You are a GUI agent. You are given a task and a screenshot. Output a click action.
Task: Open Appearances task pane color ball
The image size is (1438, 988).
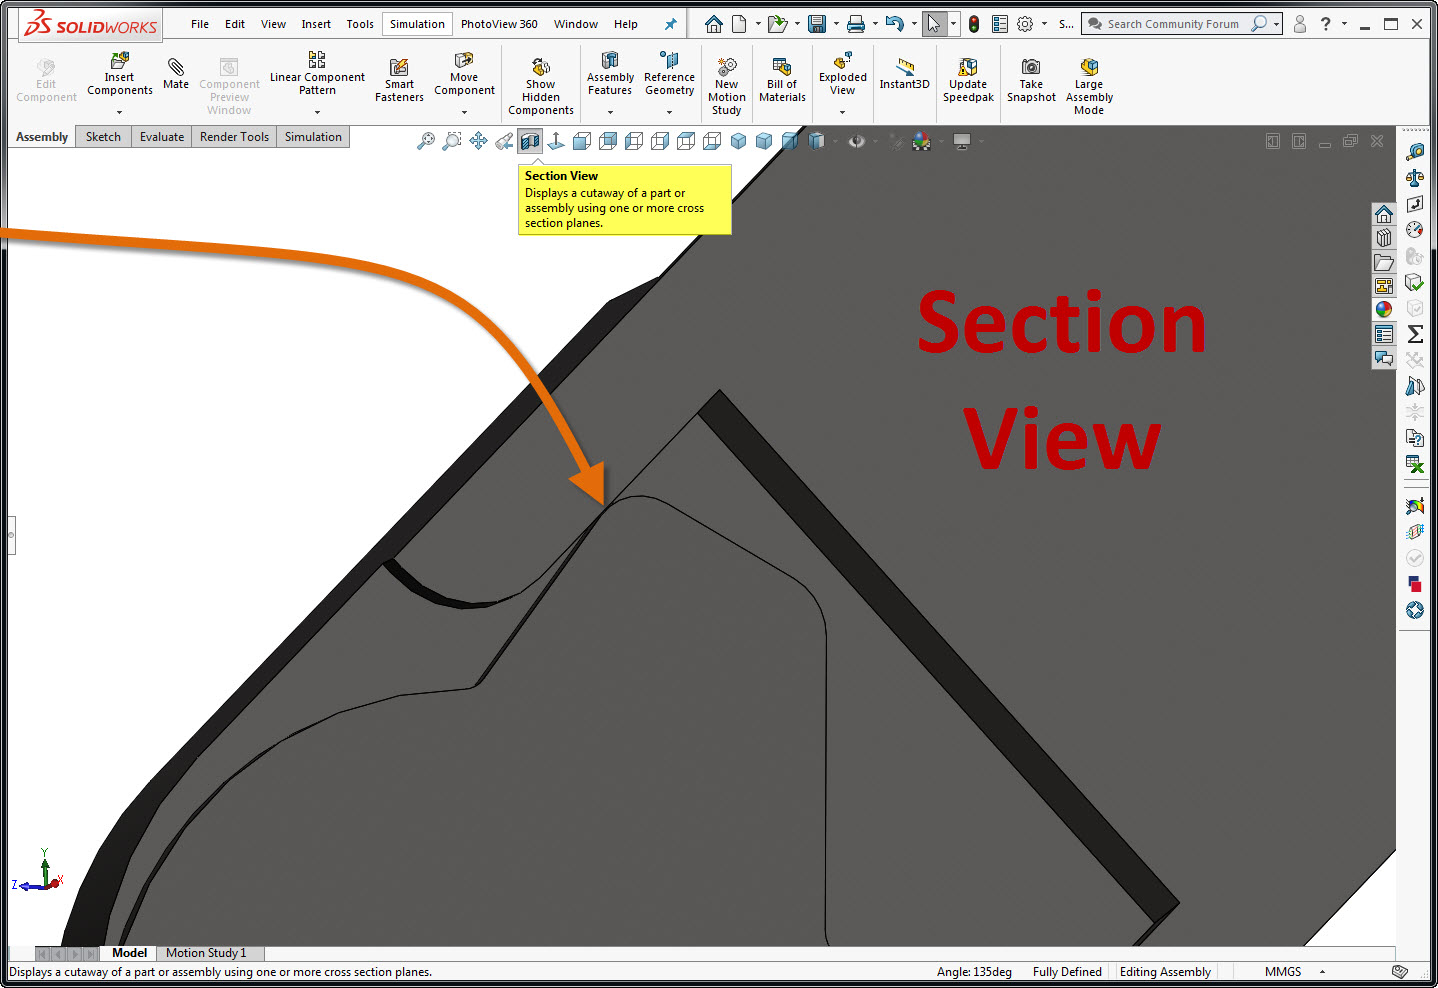[x=1384, y=310]
